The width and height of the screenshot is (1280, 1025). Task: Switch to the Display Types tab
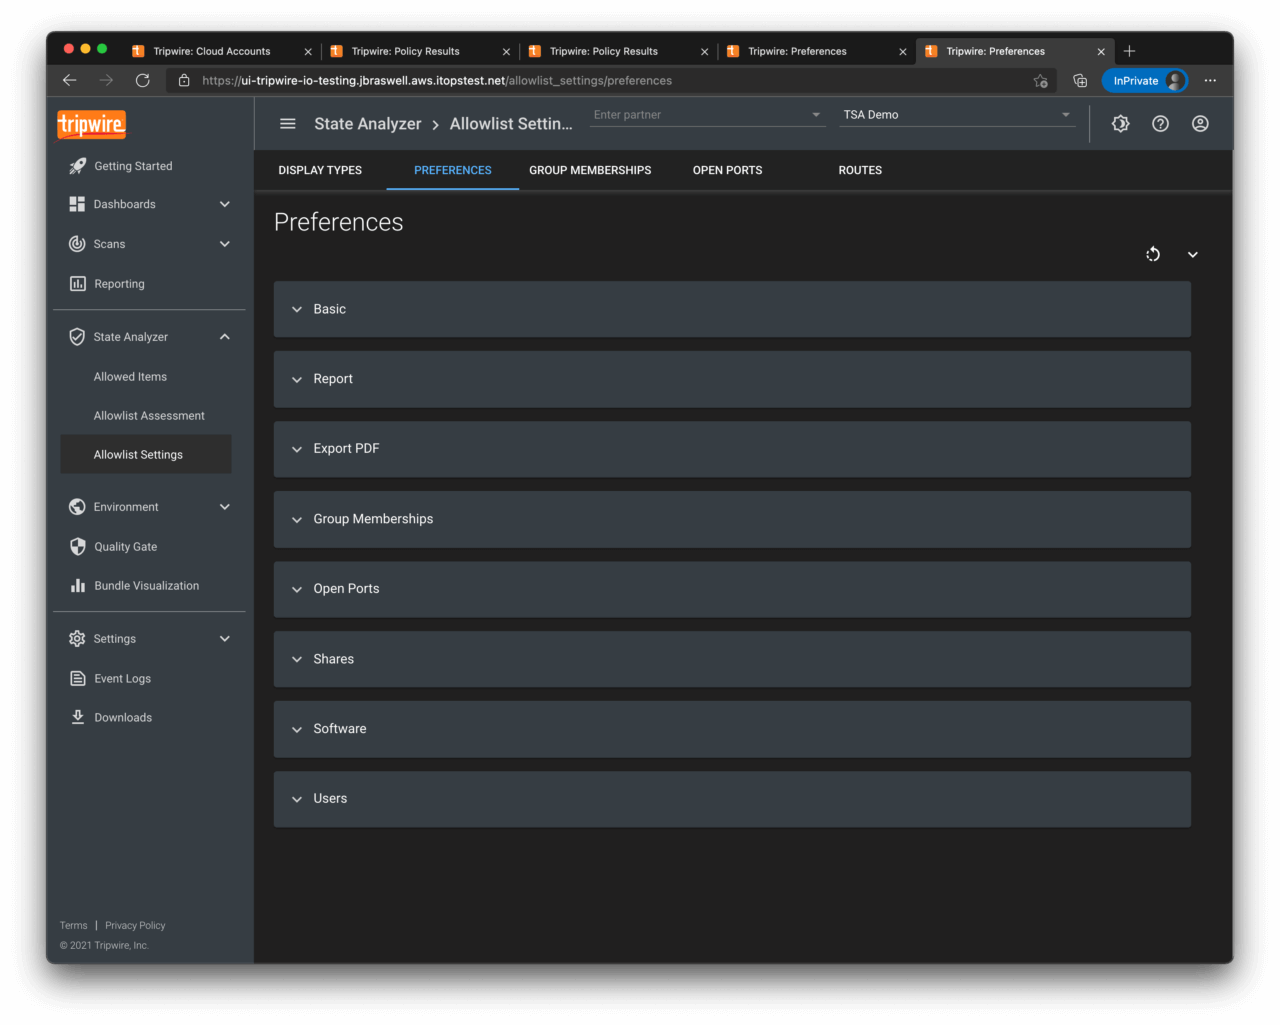[320, 170]
